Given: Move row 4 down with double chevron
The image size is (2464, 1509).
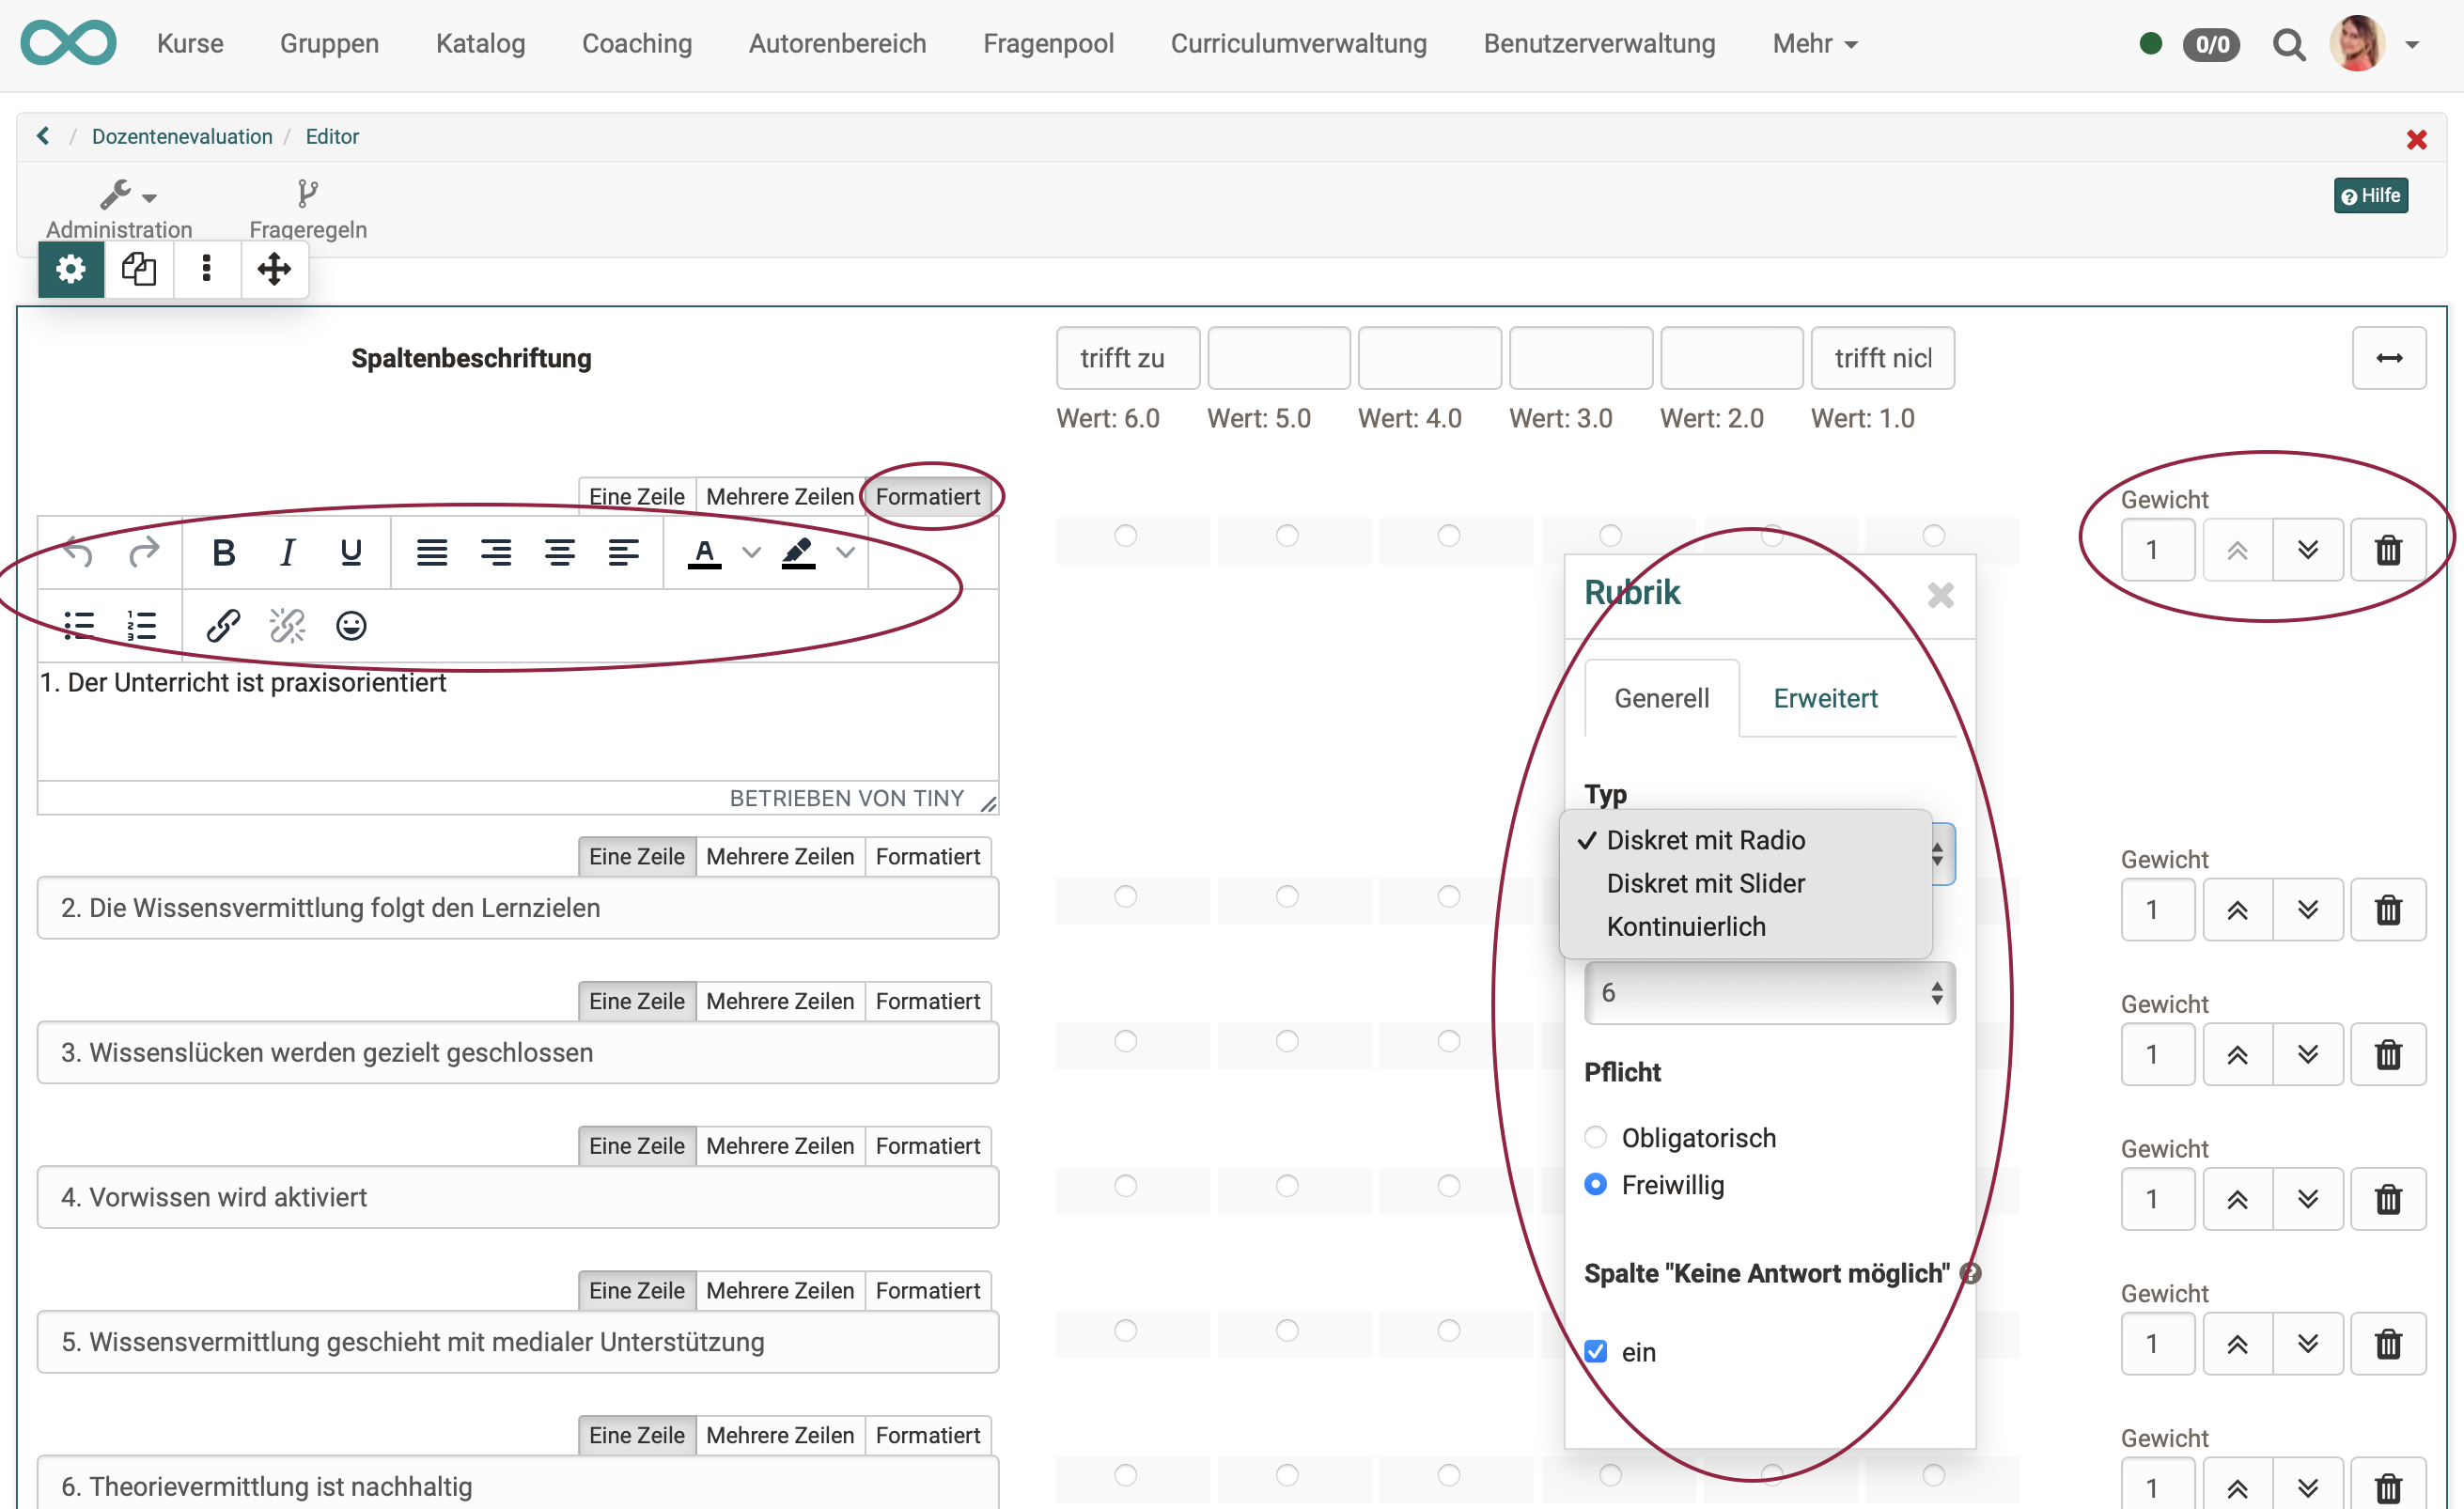Looking at the screenshot, I should coord(2308,1198).
